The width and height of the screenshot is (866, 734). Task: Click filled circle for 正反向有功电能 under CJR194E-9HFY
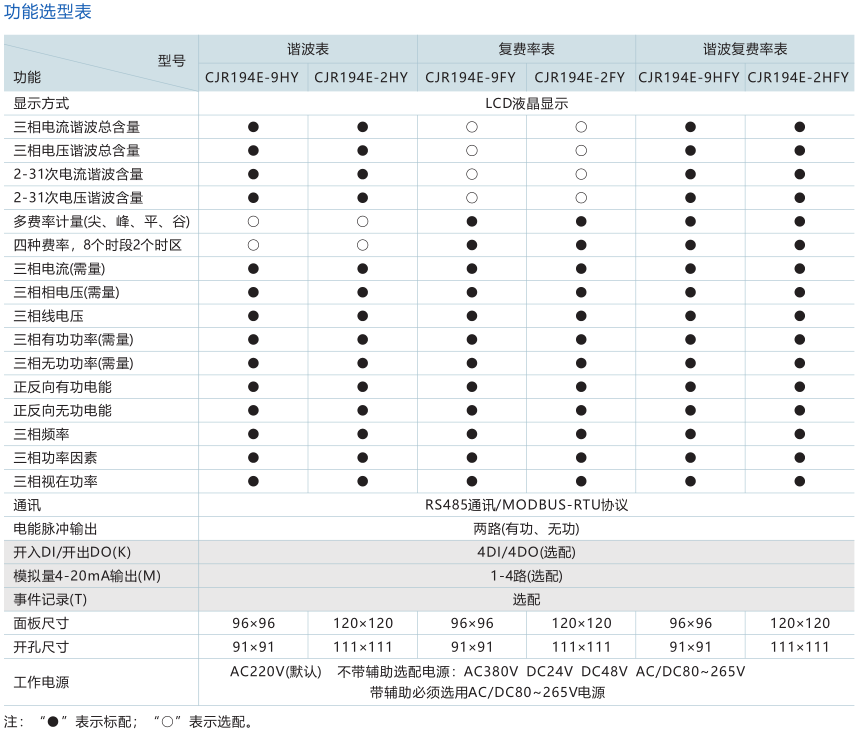coord(690,387)
